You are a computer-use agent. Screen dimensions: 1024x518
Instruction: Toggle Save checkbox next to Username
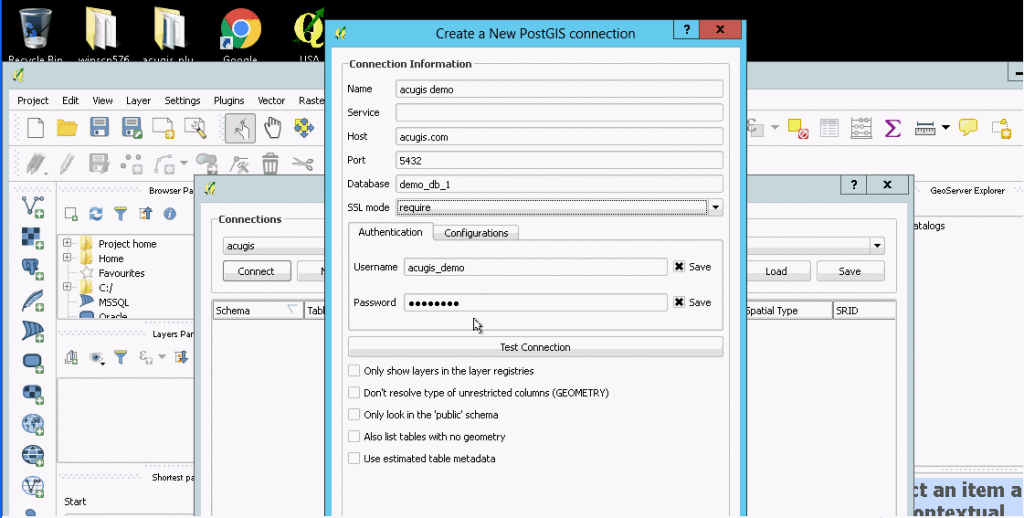coord(679,267)
